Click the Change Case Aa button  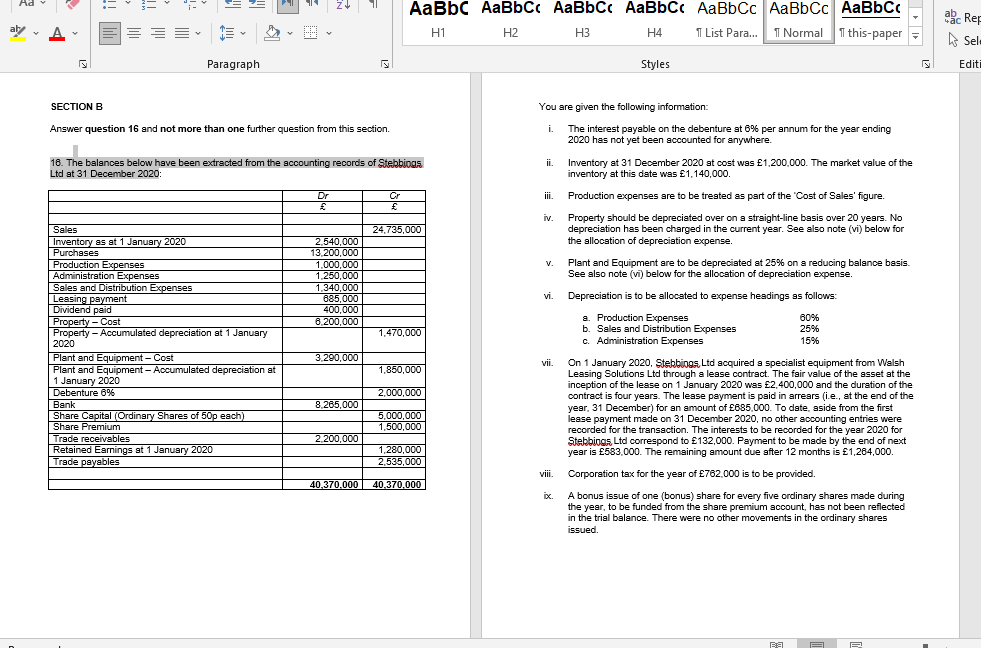click(x=27, y=4)
